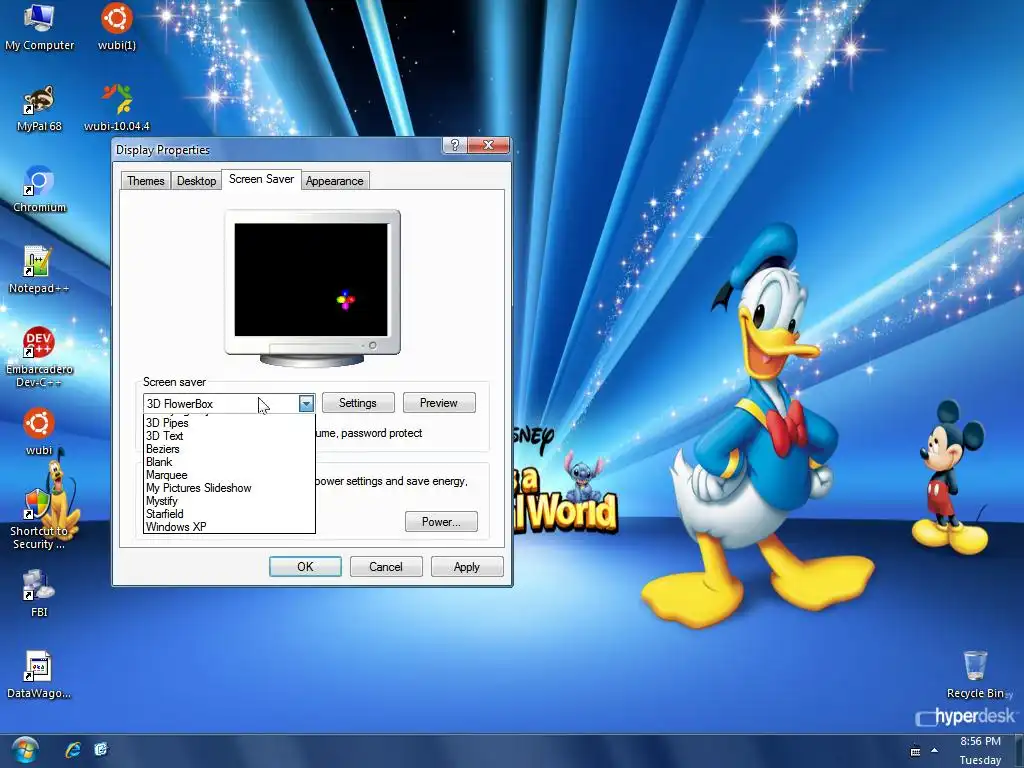1024x768 pixels.
Task: Click the Display Properties help button
Action: coord(455,145)
